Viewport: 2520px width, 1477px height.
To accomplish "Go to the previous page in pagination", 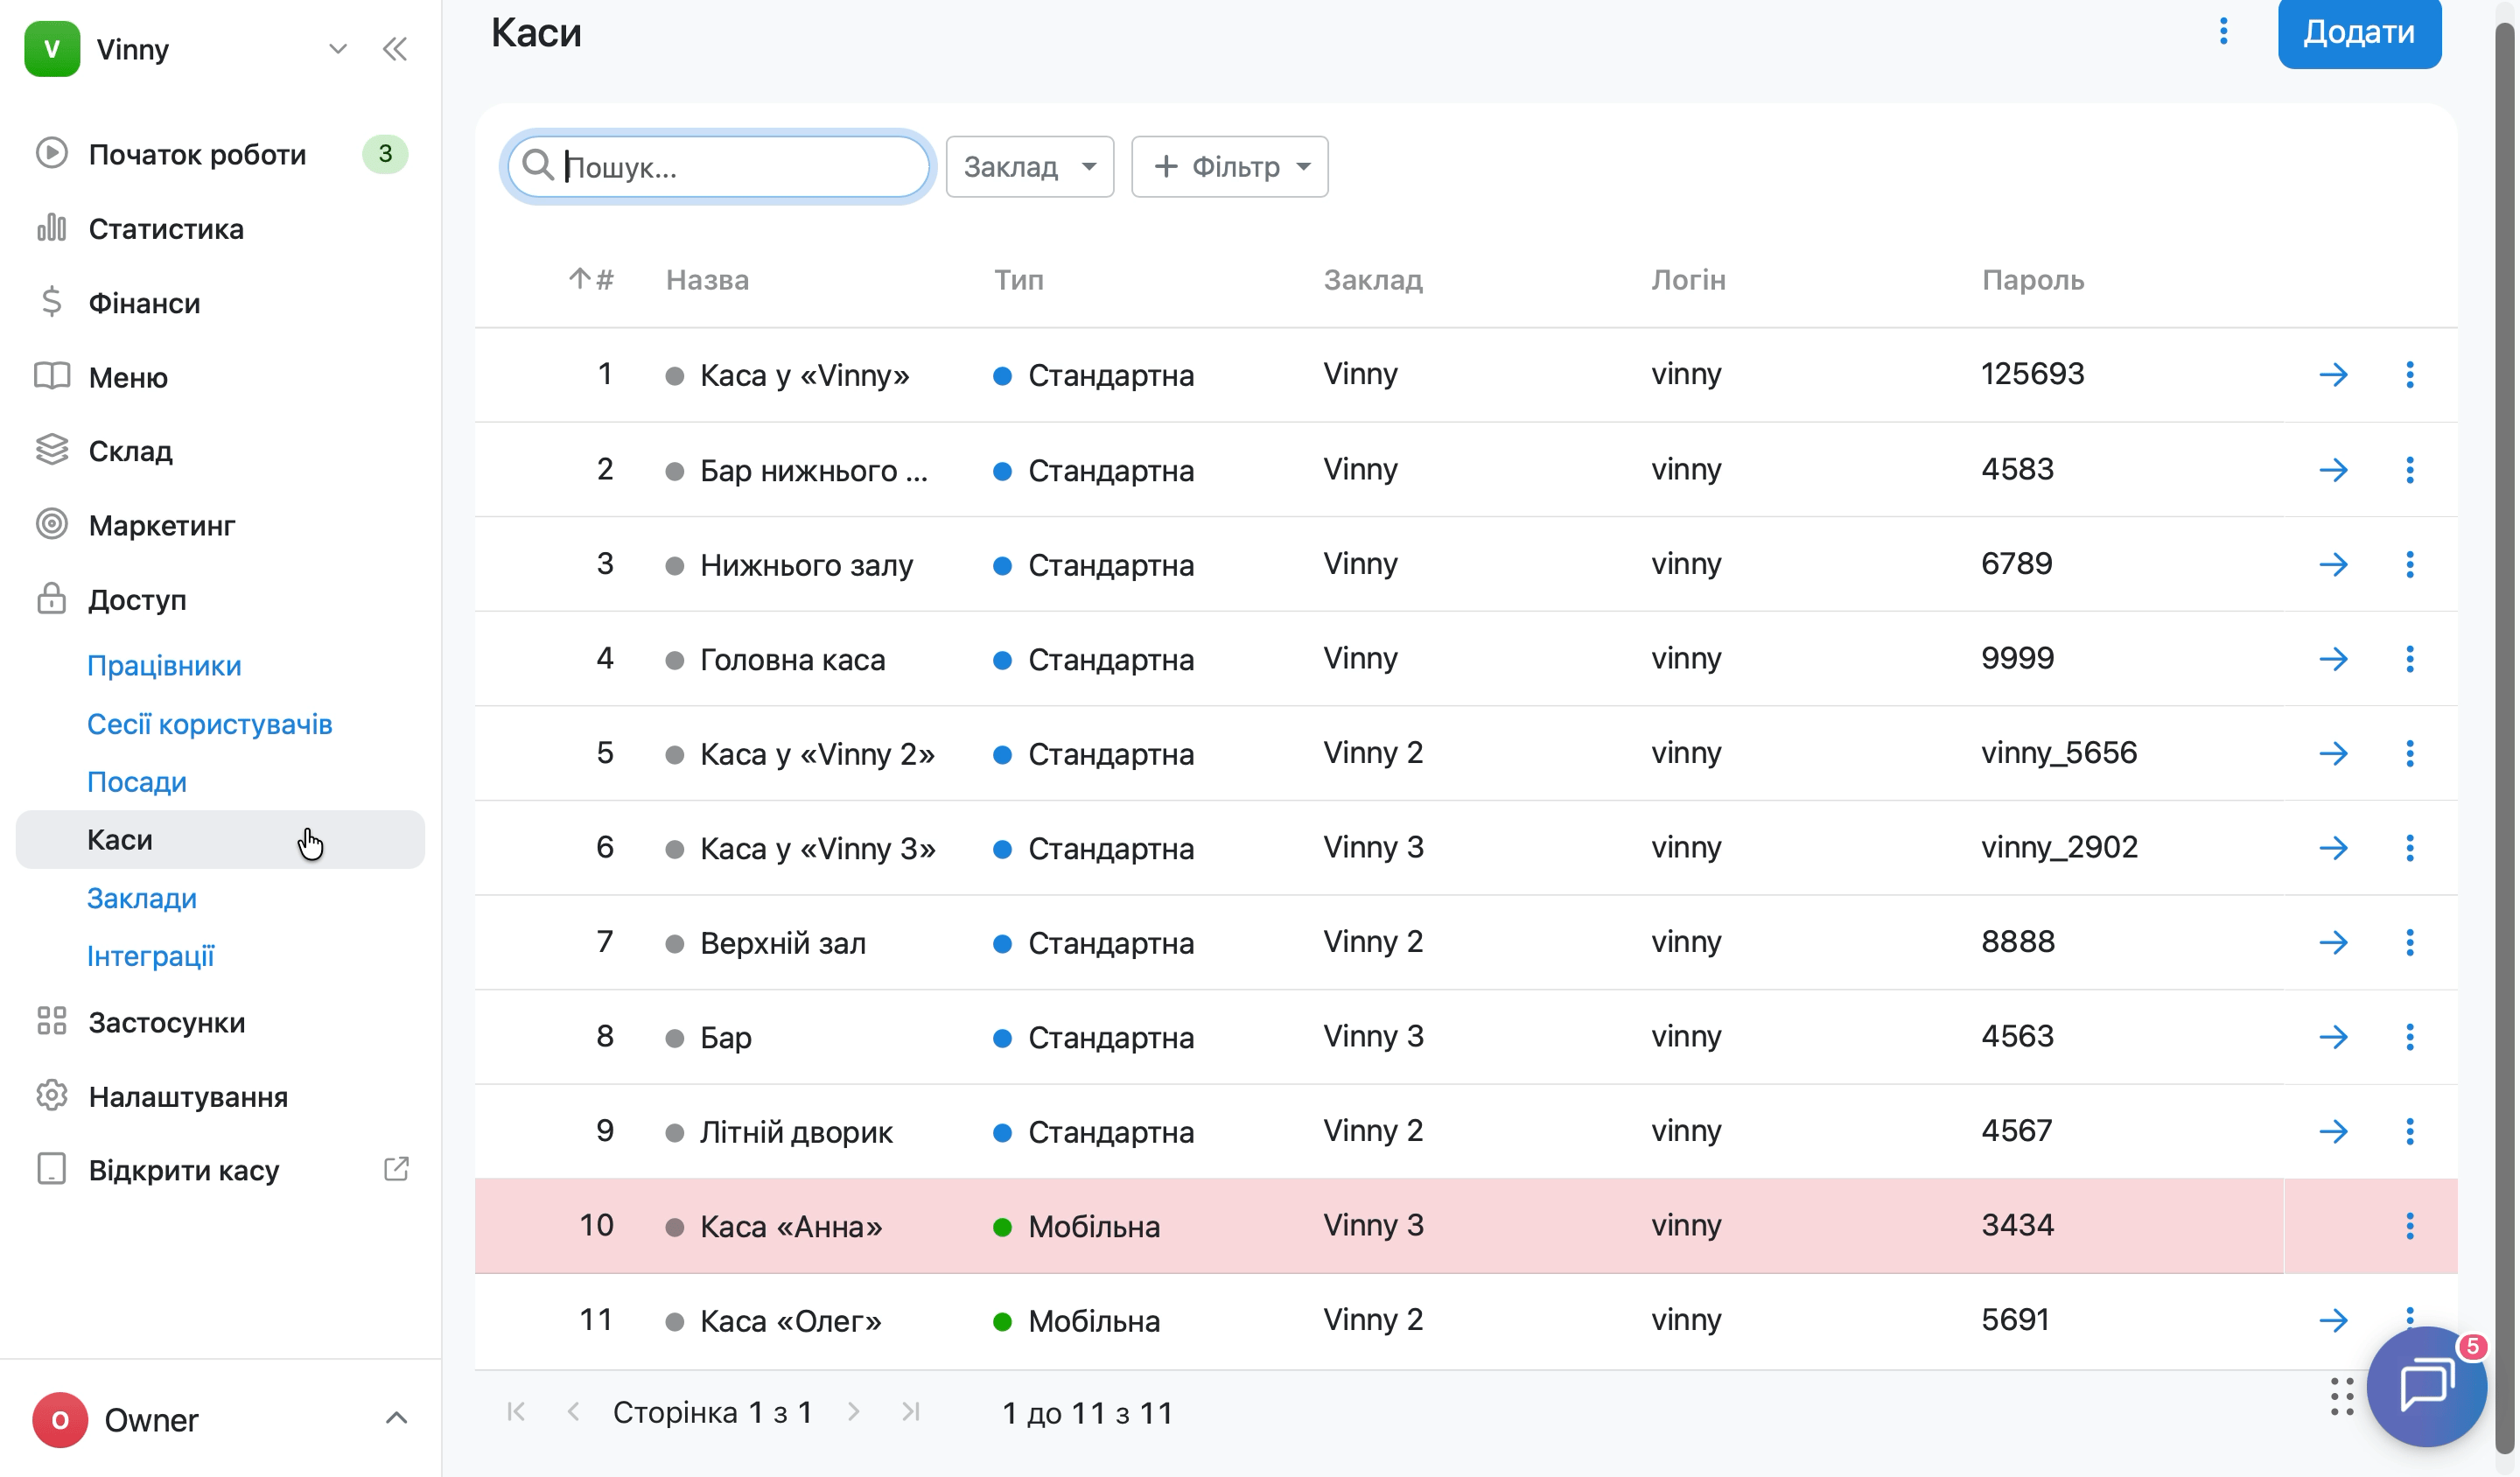I will [x=573, y=1411].
